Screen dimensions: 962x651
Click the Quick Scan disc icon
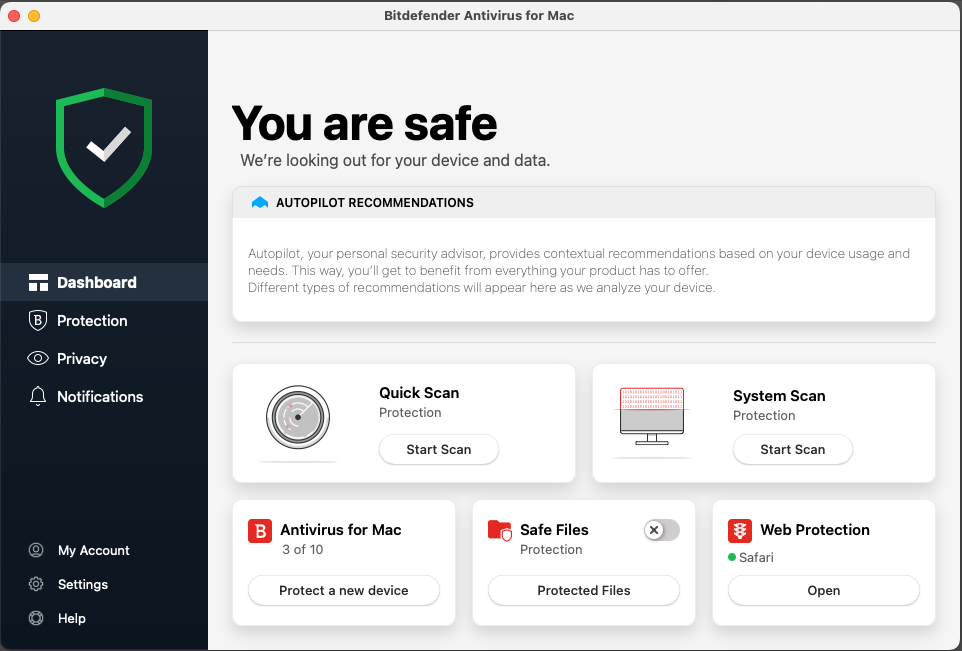[x=297, y=417]
